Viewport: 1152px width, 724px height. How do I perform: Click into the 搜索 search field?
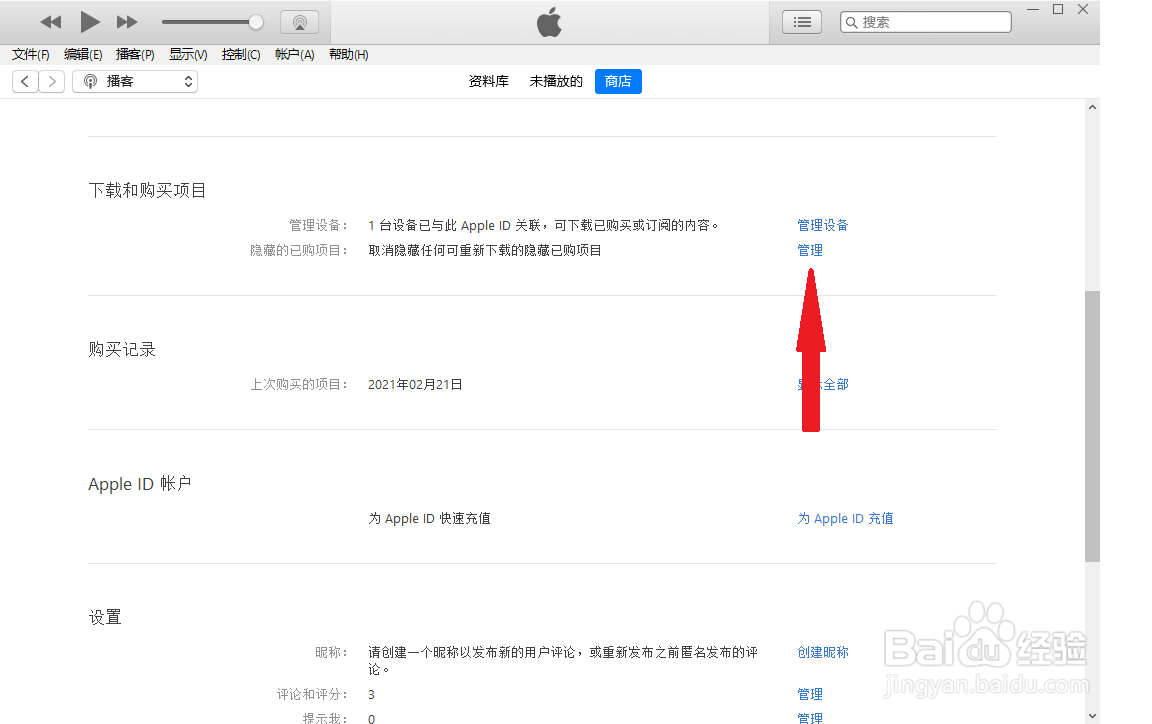[x=926, y=22]
